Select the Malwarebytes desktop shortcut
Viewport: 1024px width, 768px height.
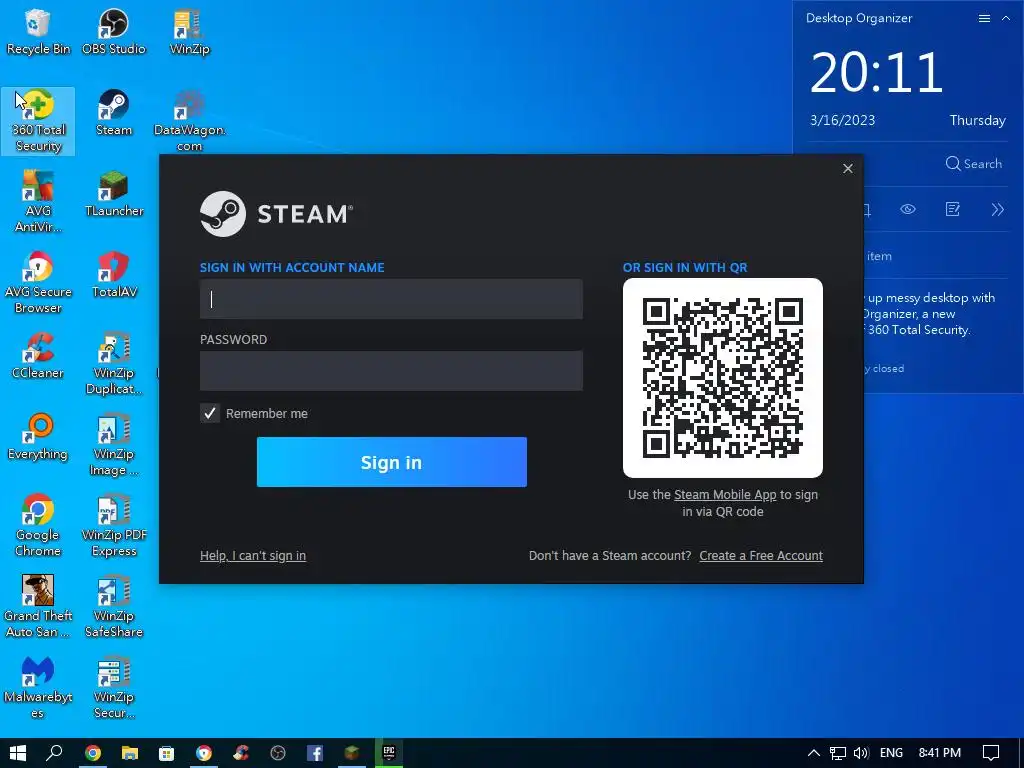click(x=38, y=688)
